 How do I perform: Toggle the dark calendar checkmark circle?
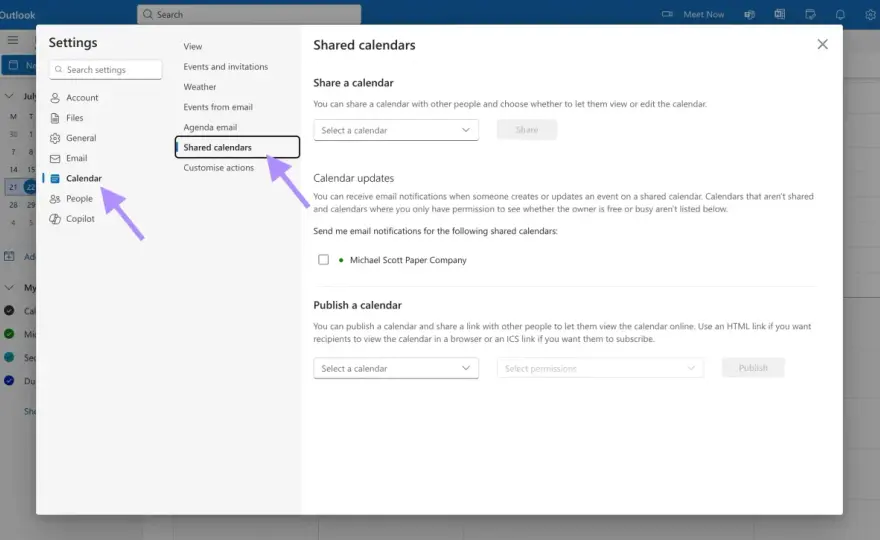[x=9, y=310]
